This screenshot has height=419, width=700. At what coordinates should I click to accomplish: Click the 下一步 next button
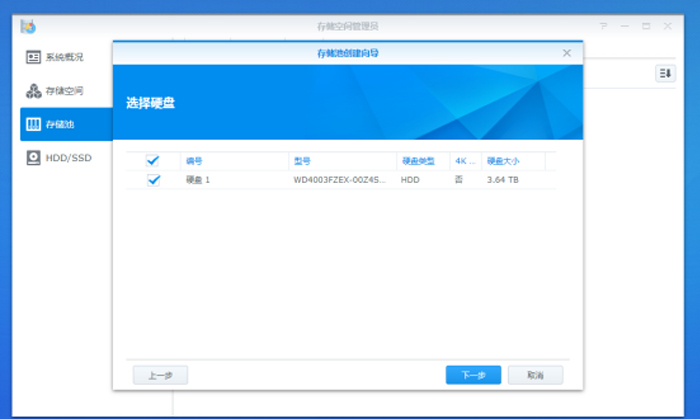tap(473, 375)
